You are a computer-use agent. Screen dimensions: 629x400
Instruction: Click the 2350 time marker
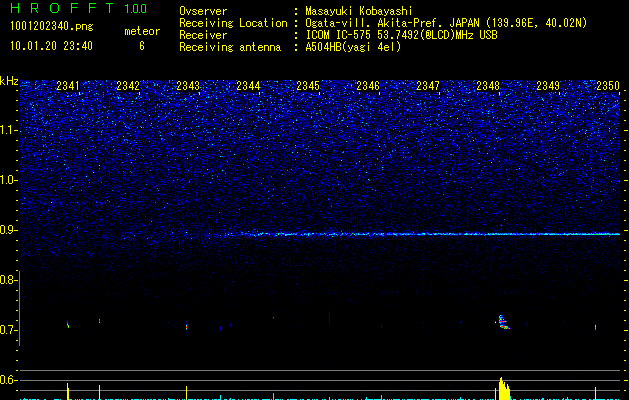pos(608,86)
